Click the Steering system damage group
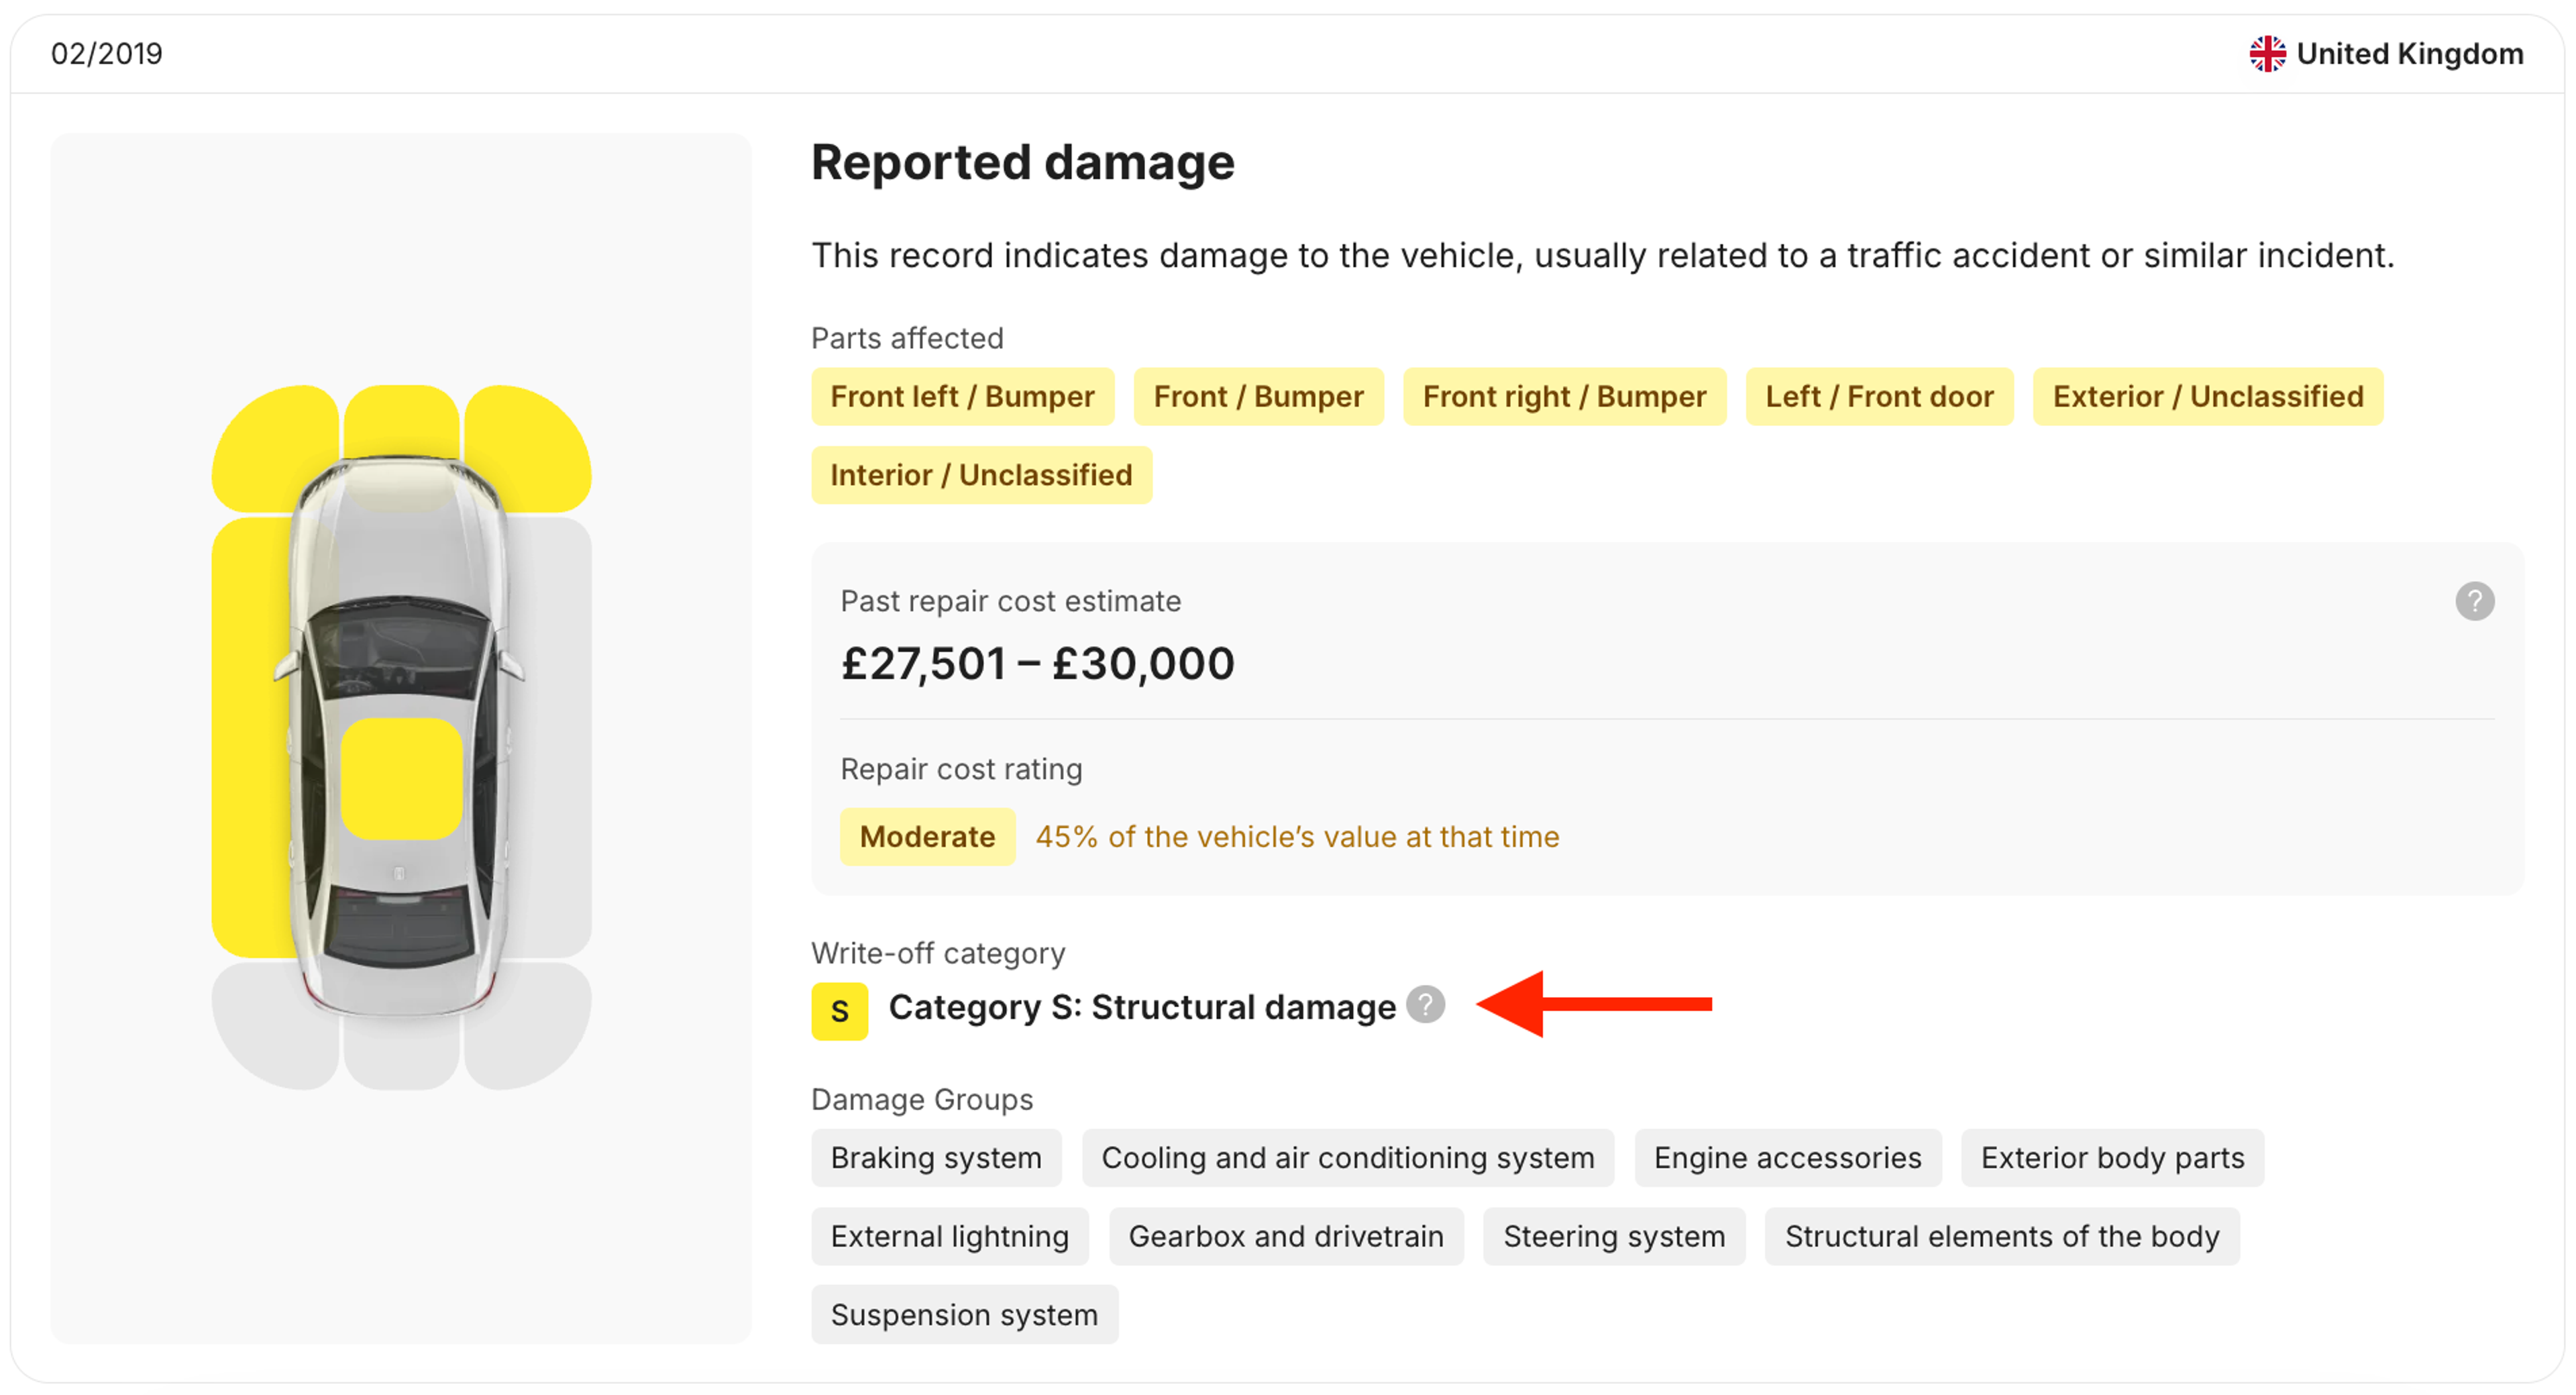 pyautogui.click(x=1614, y=1236)
